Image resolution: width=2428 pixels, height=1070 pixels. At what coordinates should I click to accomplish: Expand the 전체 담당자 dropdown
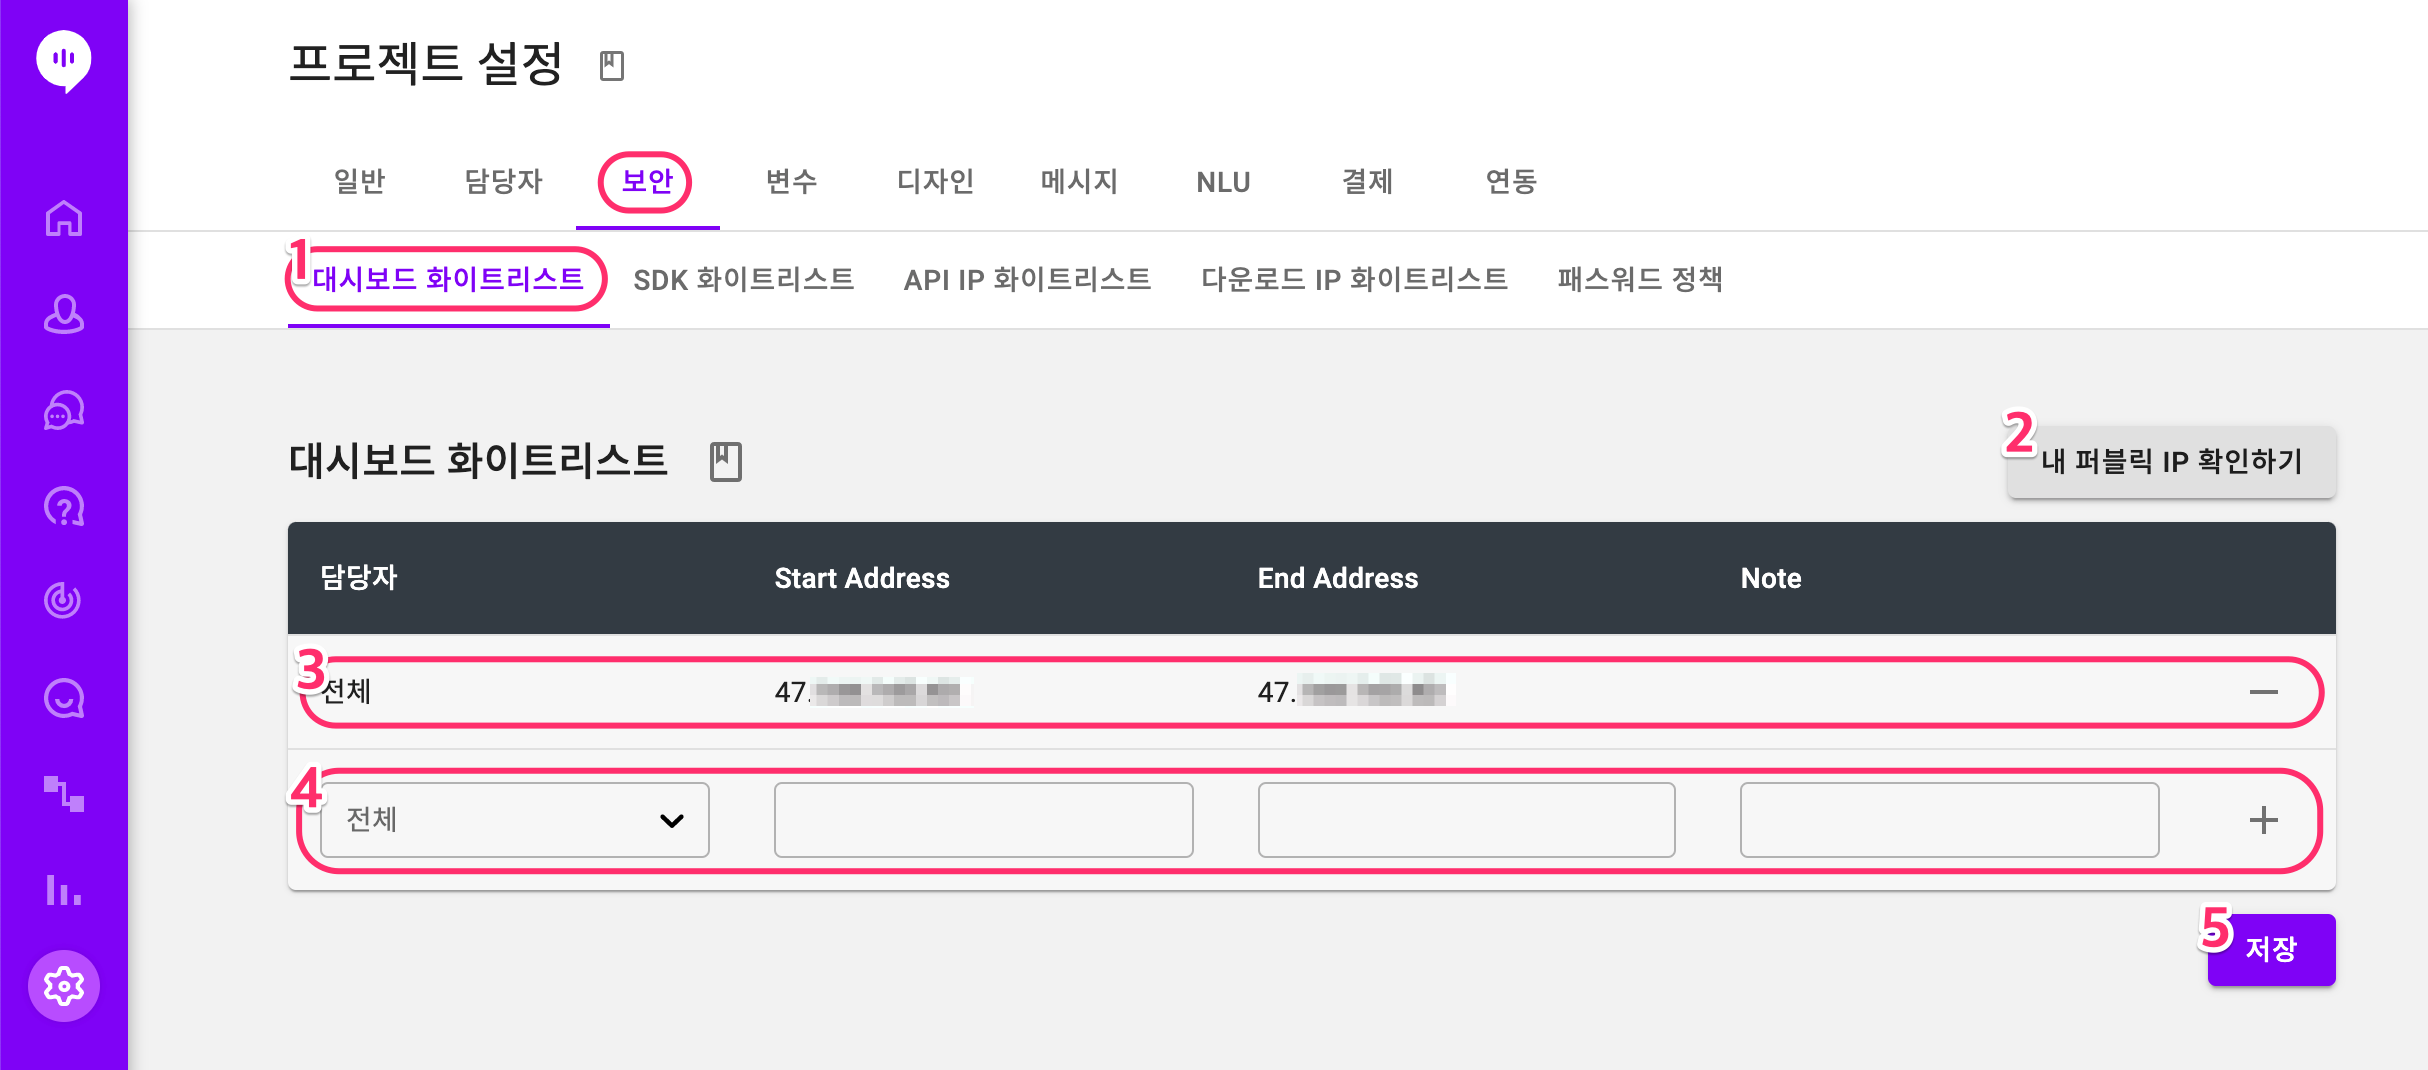point(515,820)
